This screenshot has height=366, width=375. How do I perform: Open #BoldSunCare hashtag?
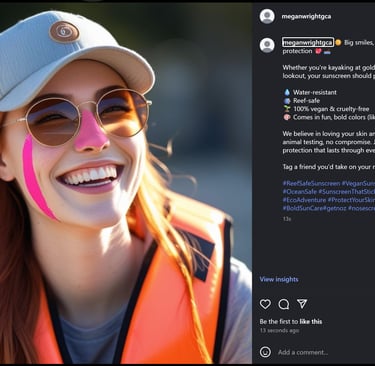303,208
